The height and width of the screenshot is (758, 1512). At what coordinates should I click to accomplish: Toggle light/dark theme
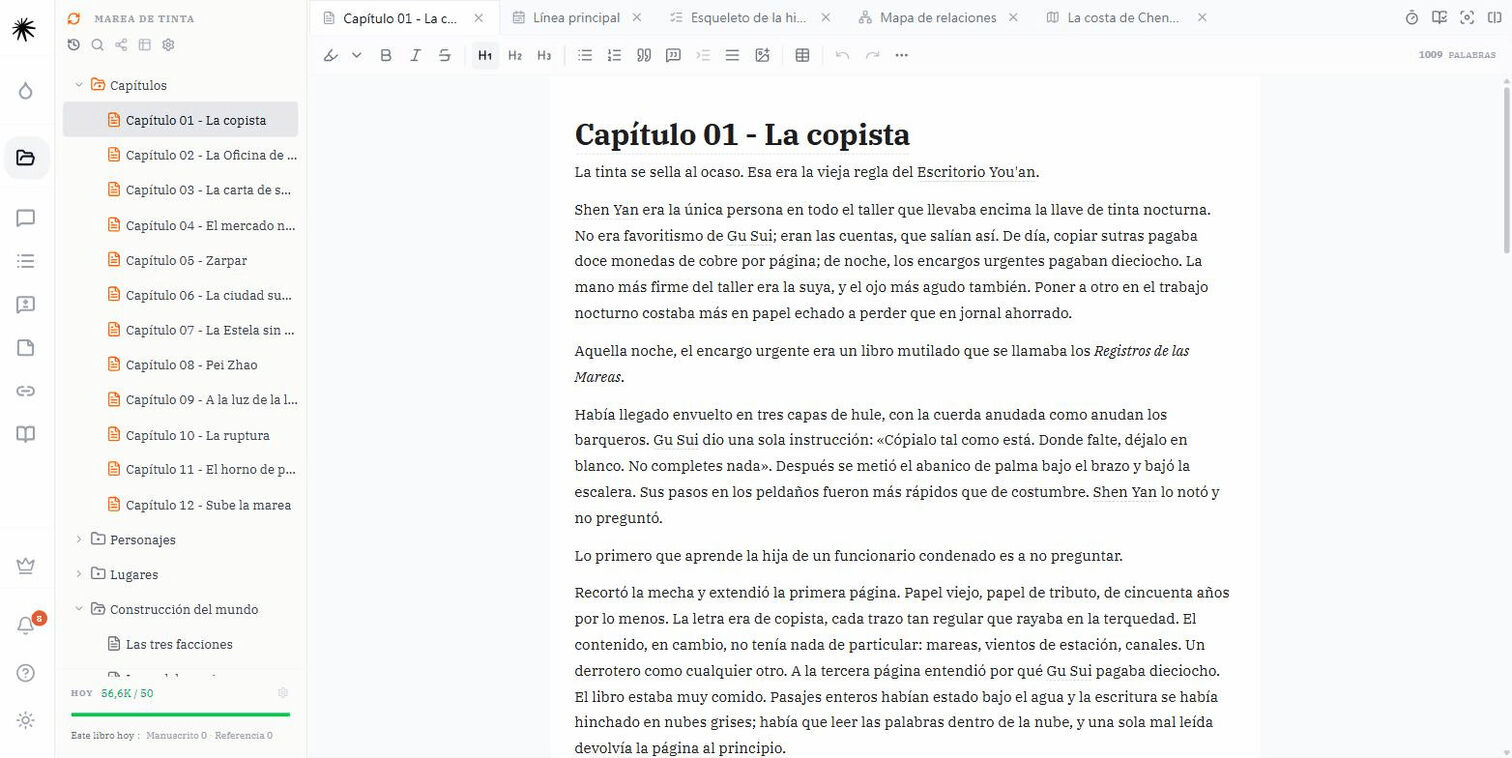coord(26,720)
